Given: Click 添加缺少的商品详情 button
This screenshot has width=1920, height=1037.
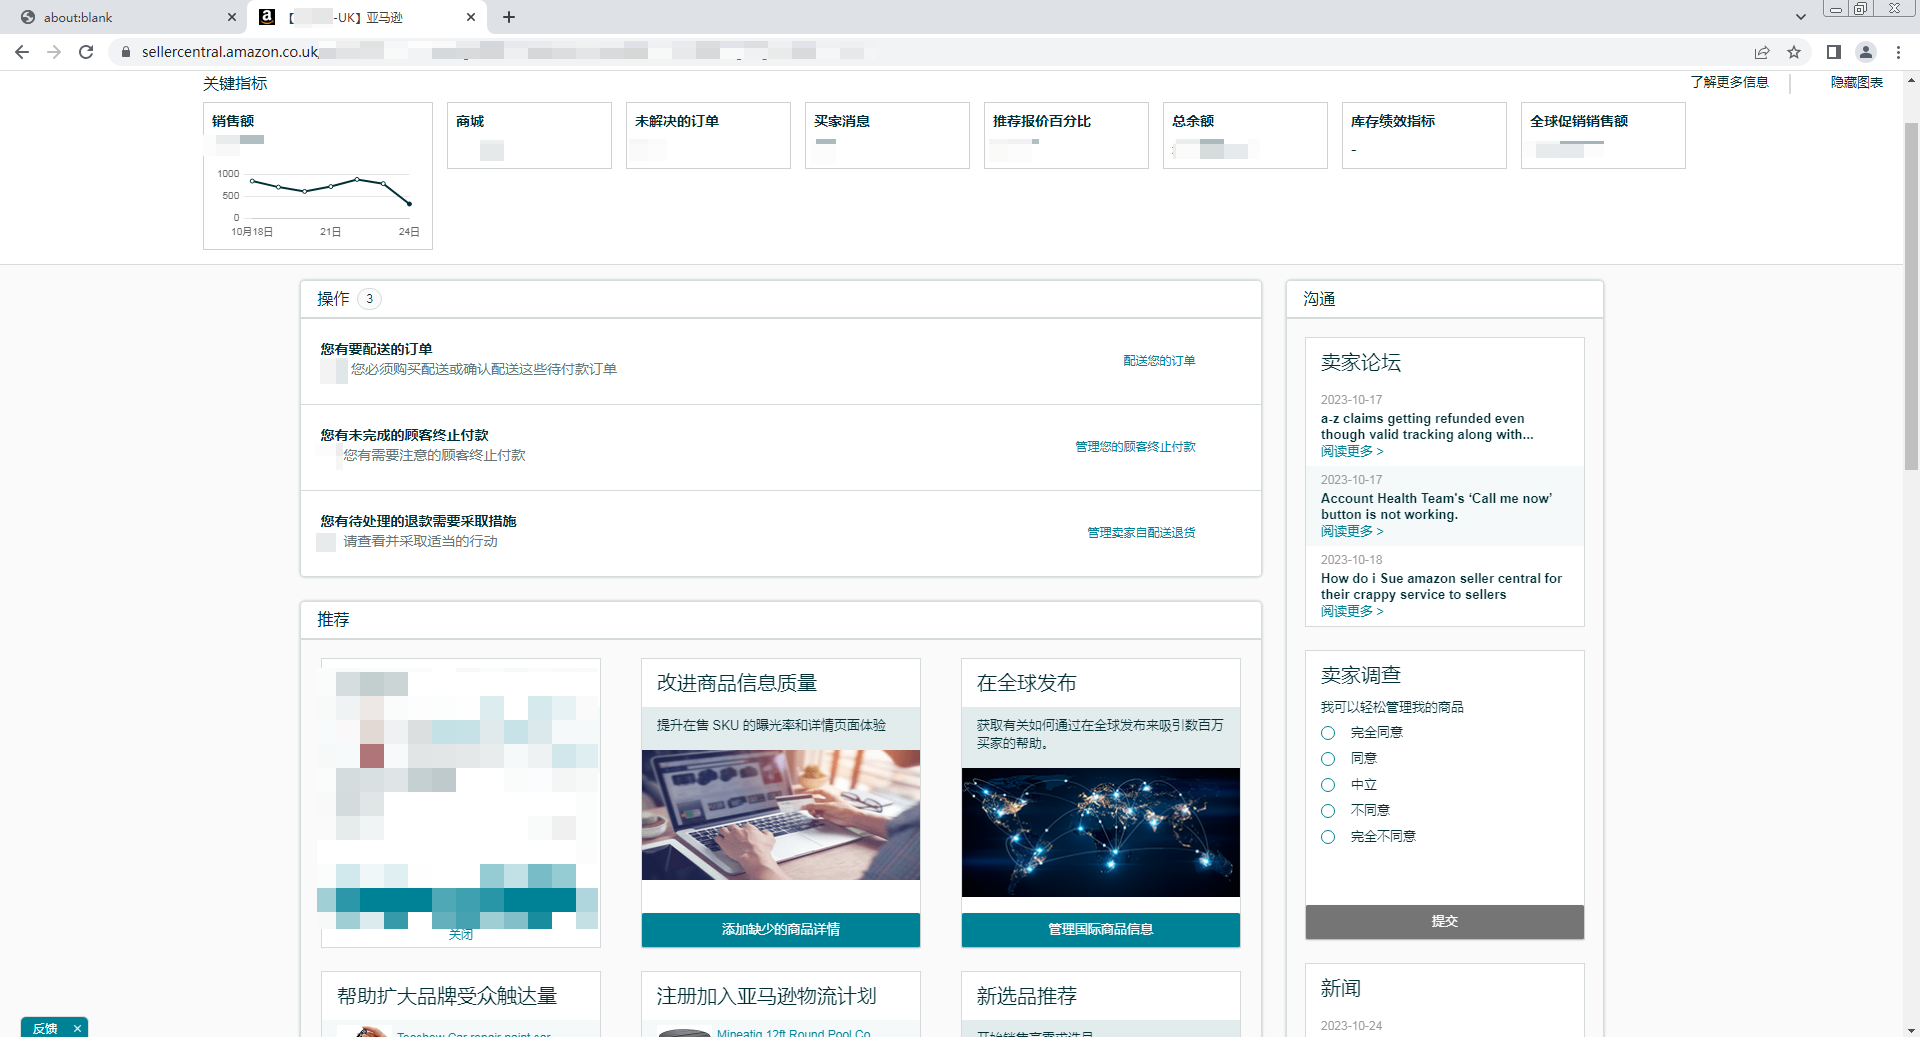Looking at the screenshot, I should [781, 929].
